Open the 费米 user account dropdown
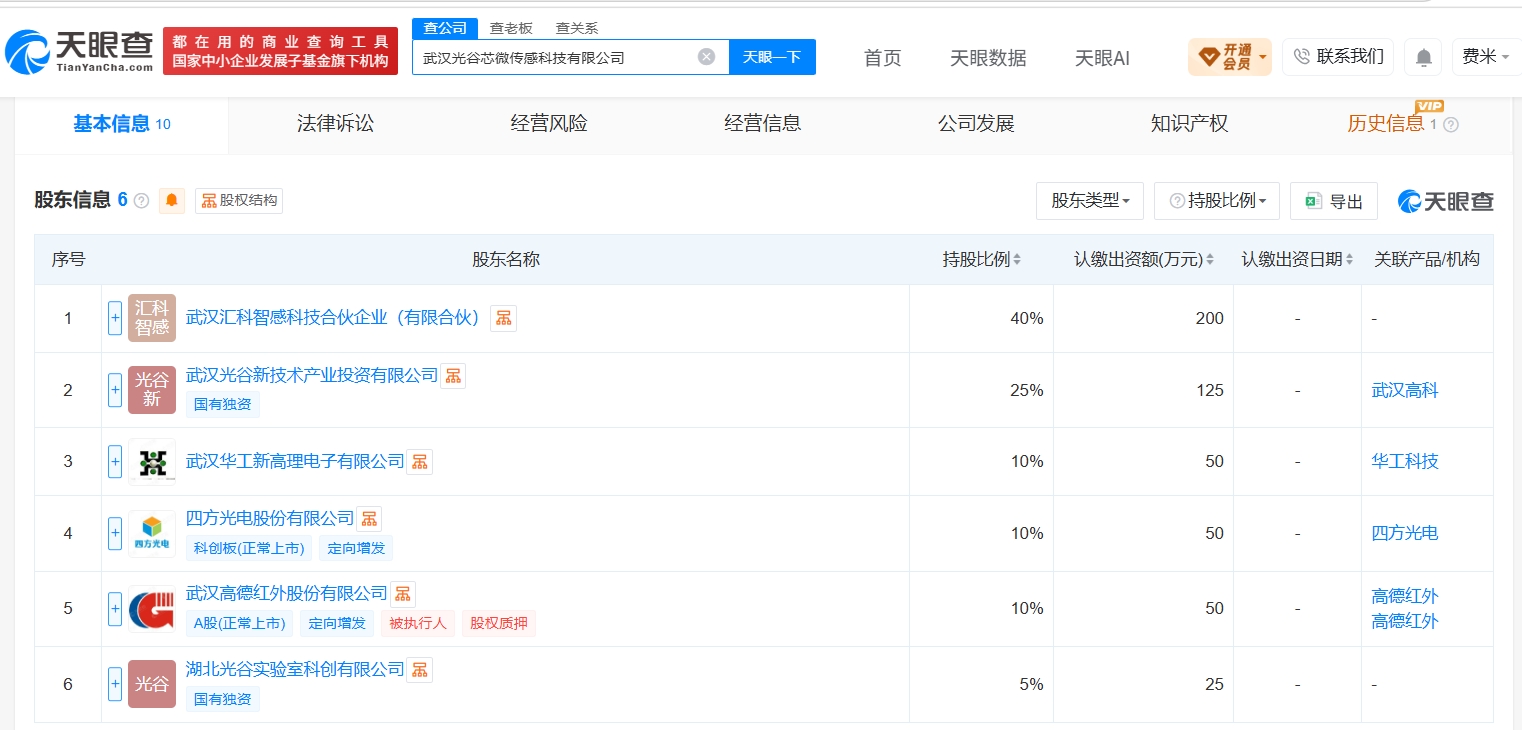 (1486, 57)
